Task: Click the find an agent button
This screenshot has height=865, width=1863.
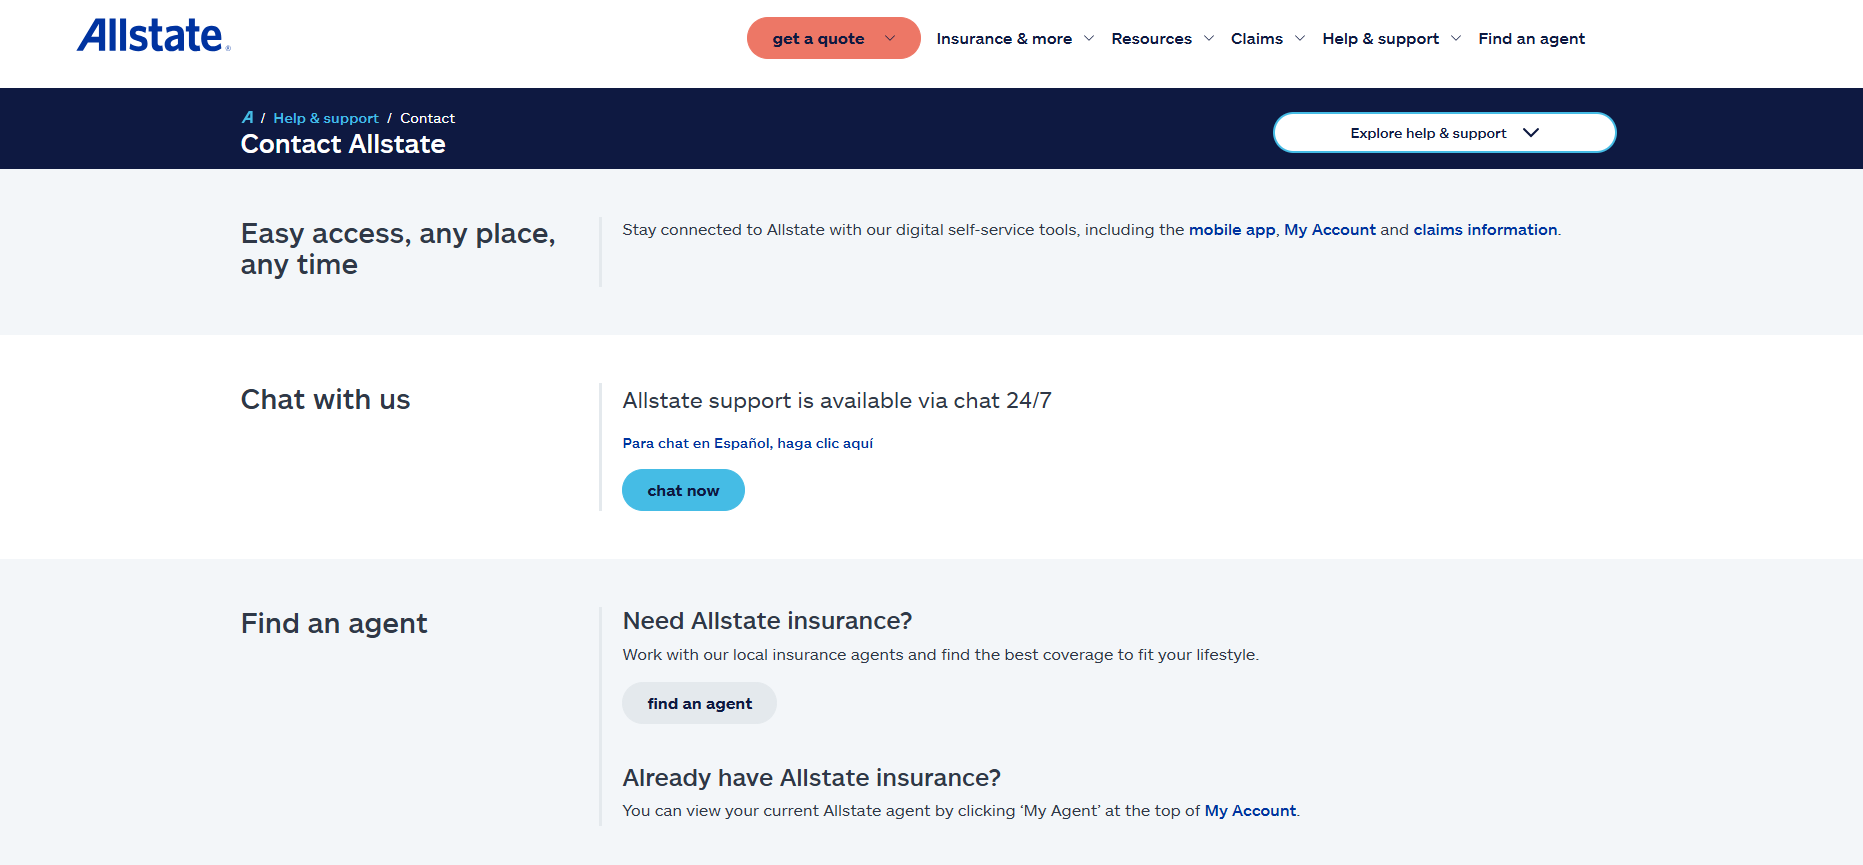Action: [x=699, y=703]
